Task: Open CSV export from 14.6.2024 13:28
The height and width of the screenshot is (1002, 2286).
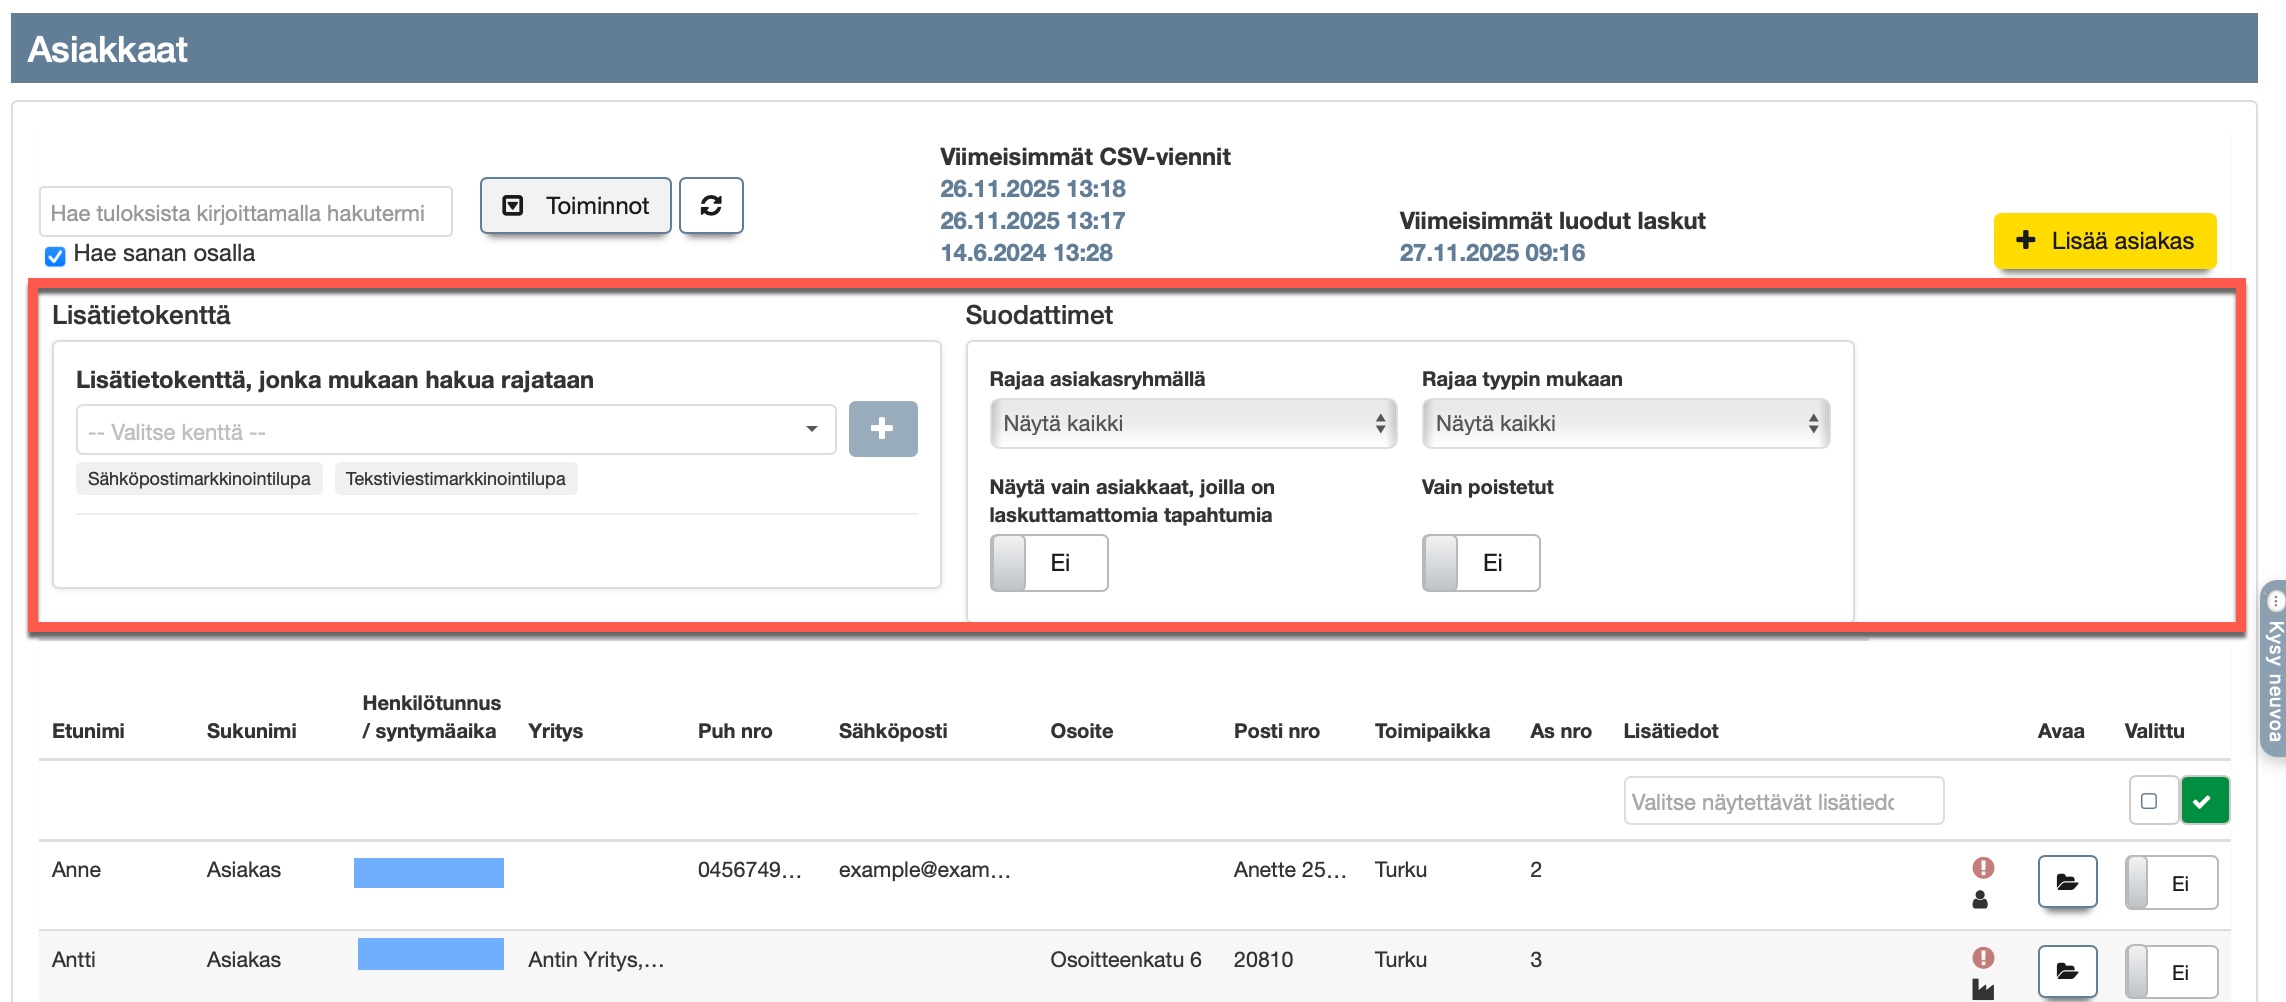Action: 1026,253
